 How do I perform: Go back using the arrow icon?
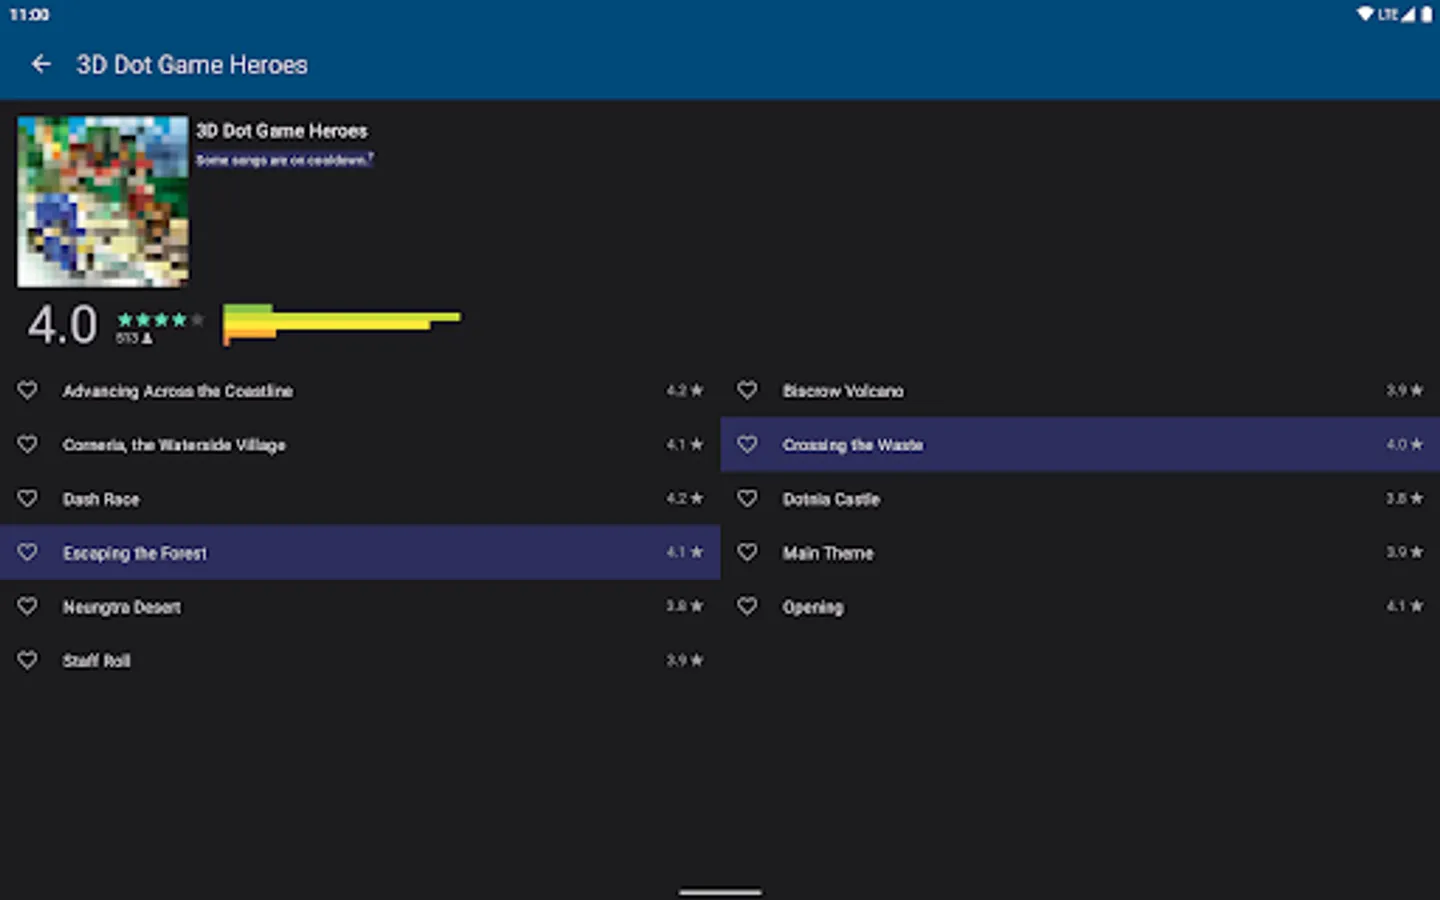[x=41, y=65]
